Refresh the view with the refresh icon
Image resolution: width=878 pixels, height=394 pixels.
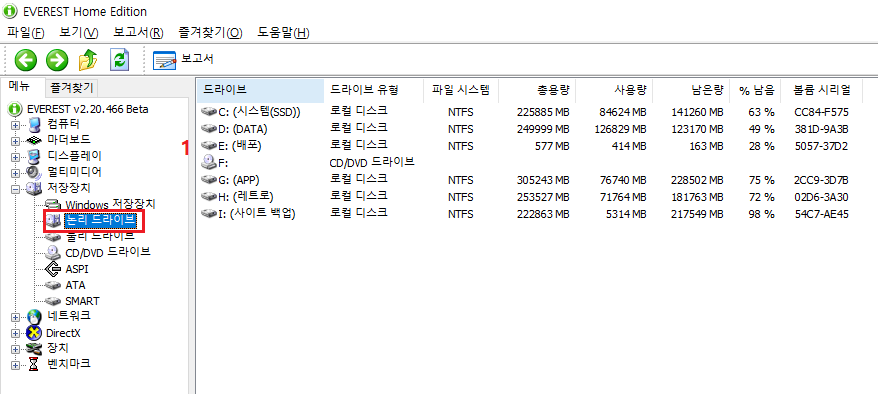click(x=119, y=60)
